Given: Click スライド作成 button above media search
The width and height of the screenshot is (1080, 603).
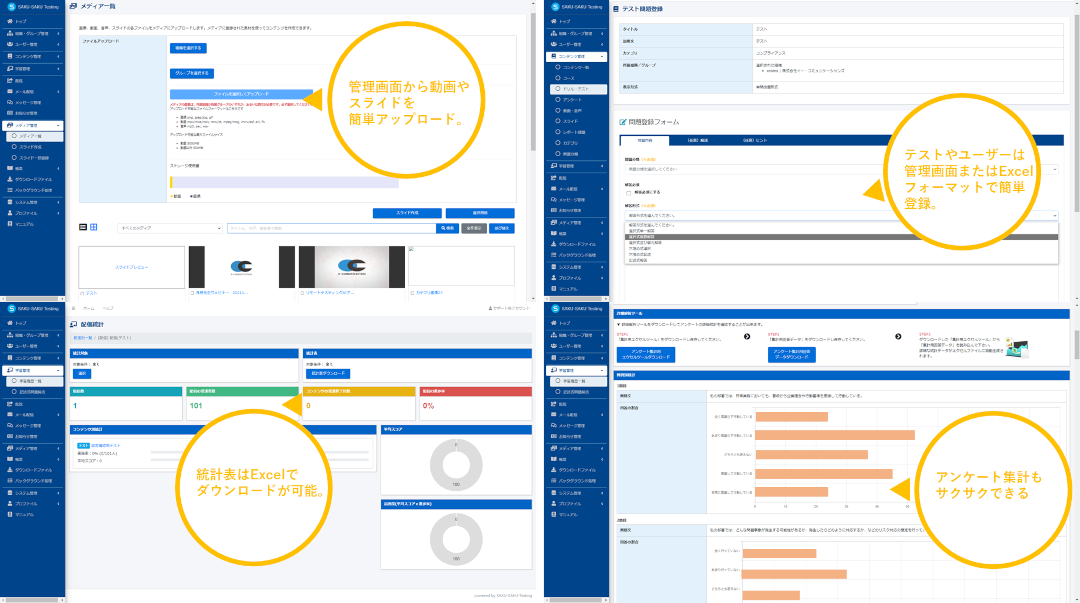Looking at the screenshot, I should pos(407,213).
